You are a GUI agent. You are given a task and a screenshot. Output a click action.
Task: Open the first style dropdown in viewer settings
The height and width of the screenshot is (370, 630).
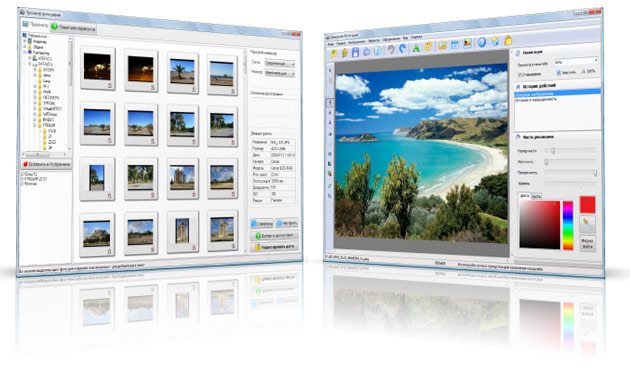[x=280, y=63]
